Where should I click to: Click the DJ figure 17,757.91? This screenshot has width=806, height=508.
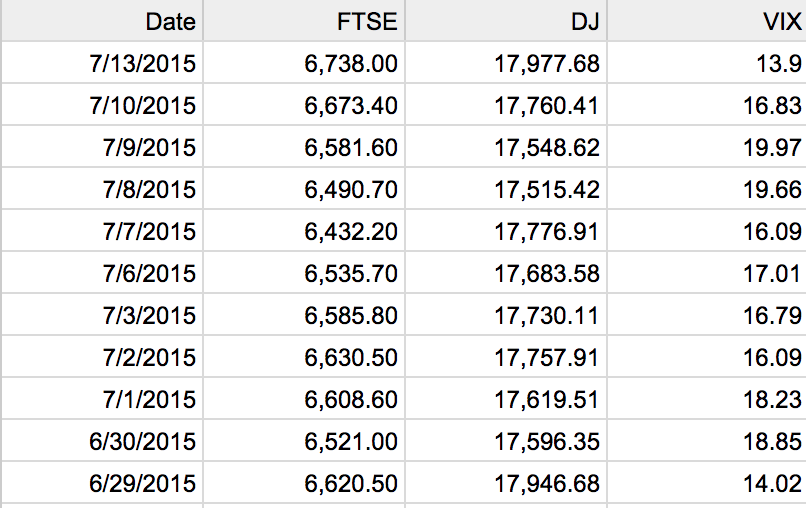pos(506,357)
